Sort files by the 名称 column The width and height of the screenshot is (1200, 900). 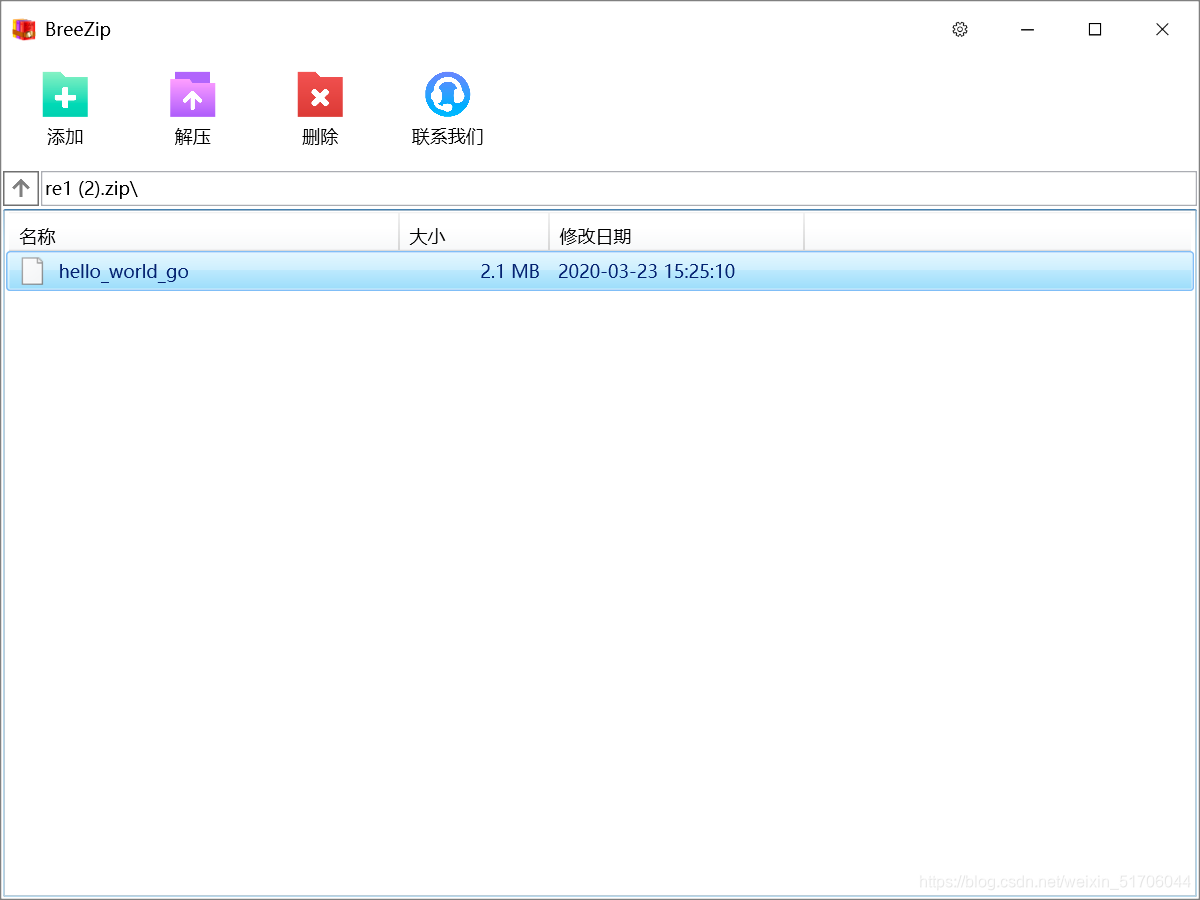(37, 236)
